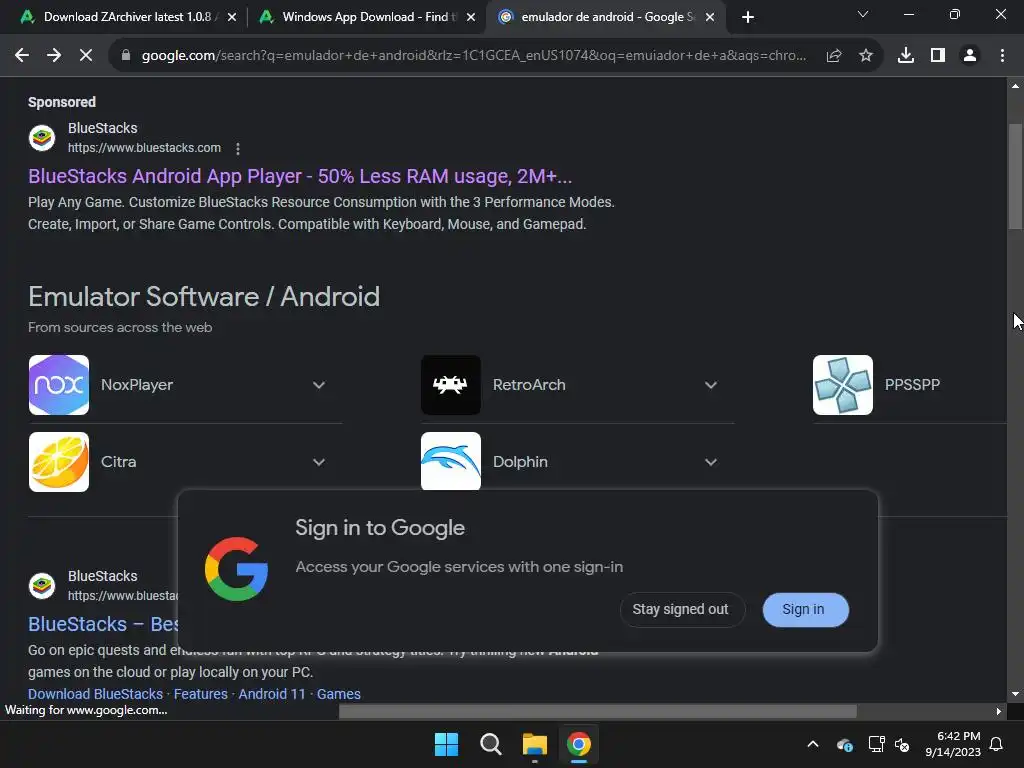This screenshot has width=1024, height=768.
Task: Click the PPSSPP app icon
Action: [842, 385]
